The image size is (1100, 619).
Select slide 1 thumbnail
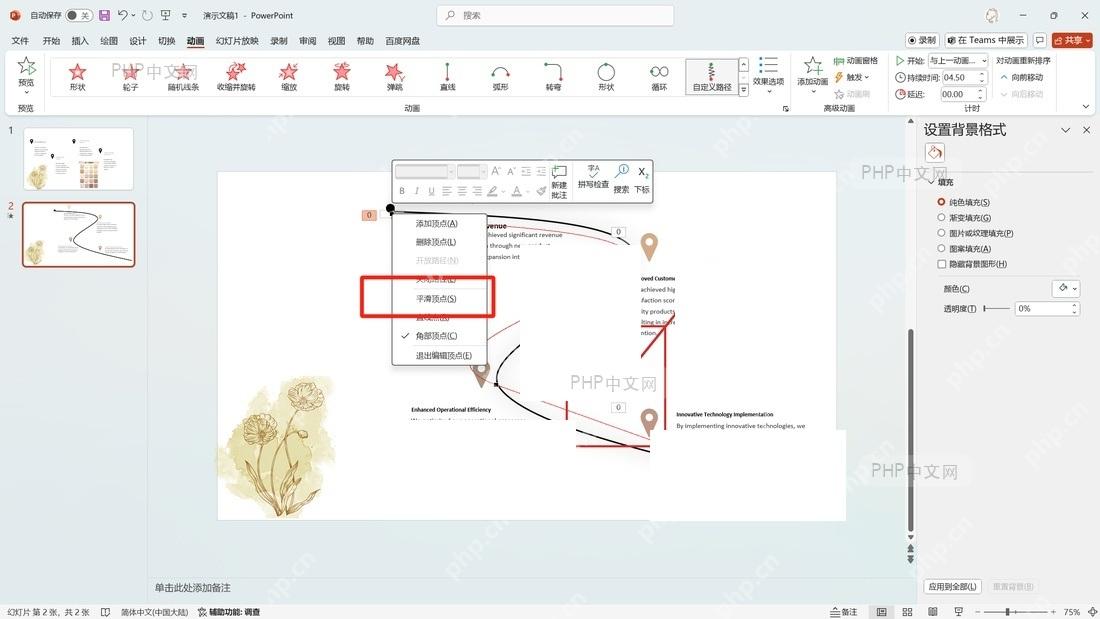[x=78, y=159]
